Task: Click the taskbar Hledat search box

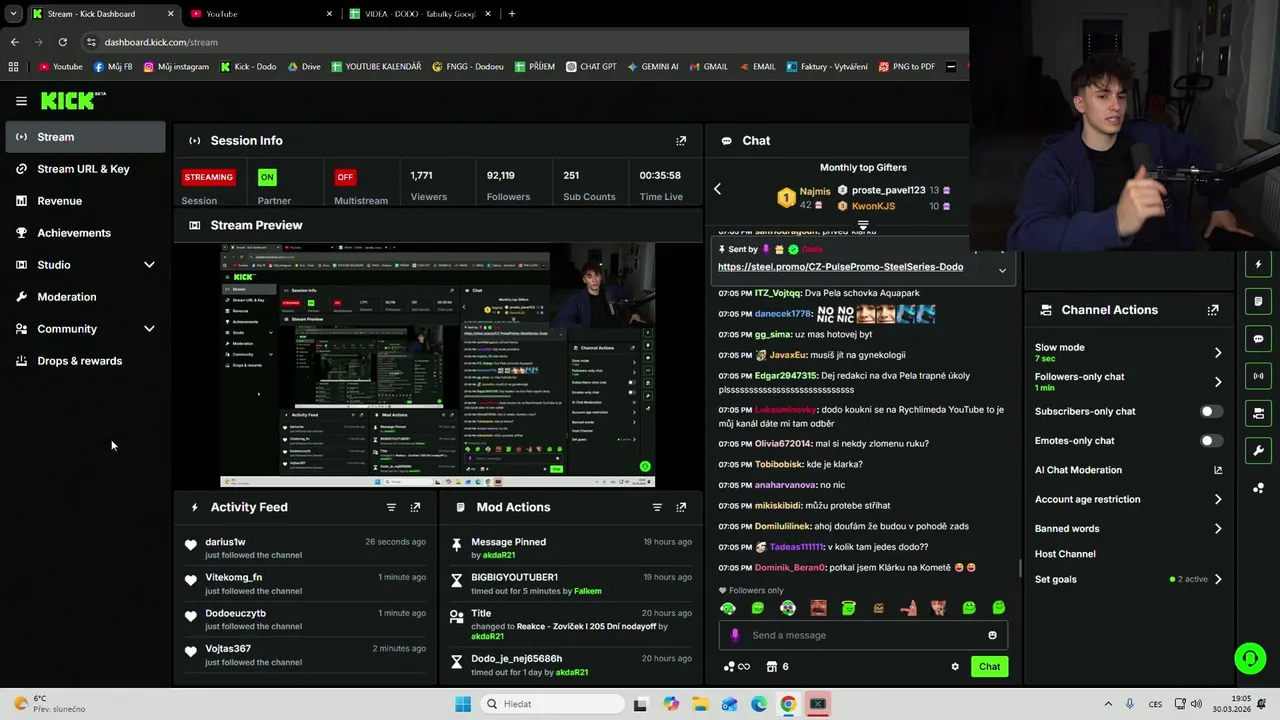Action: [552, 704]
